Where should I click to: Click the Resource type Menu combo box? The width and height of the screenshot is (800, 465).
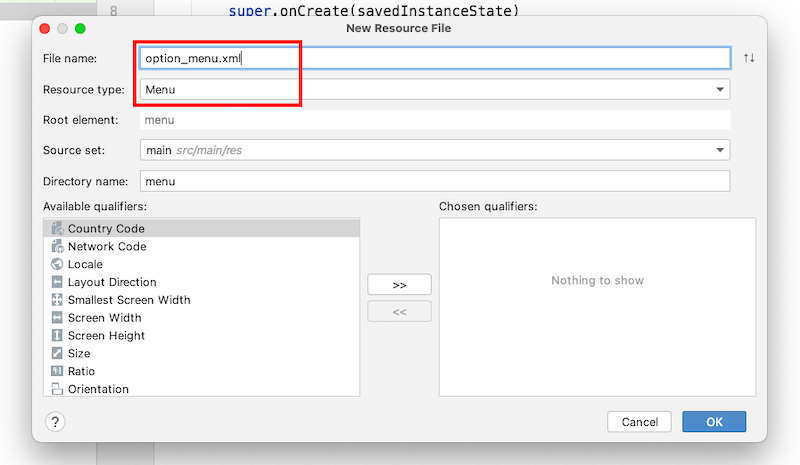click(x=435, y=89)
